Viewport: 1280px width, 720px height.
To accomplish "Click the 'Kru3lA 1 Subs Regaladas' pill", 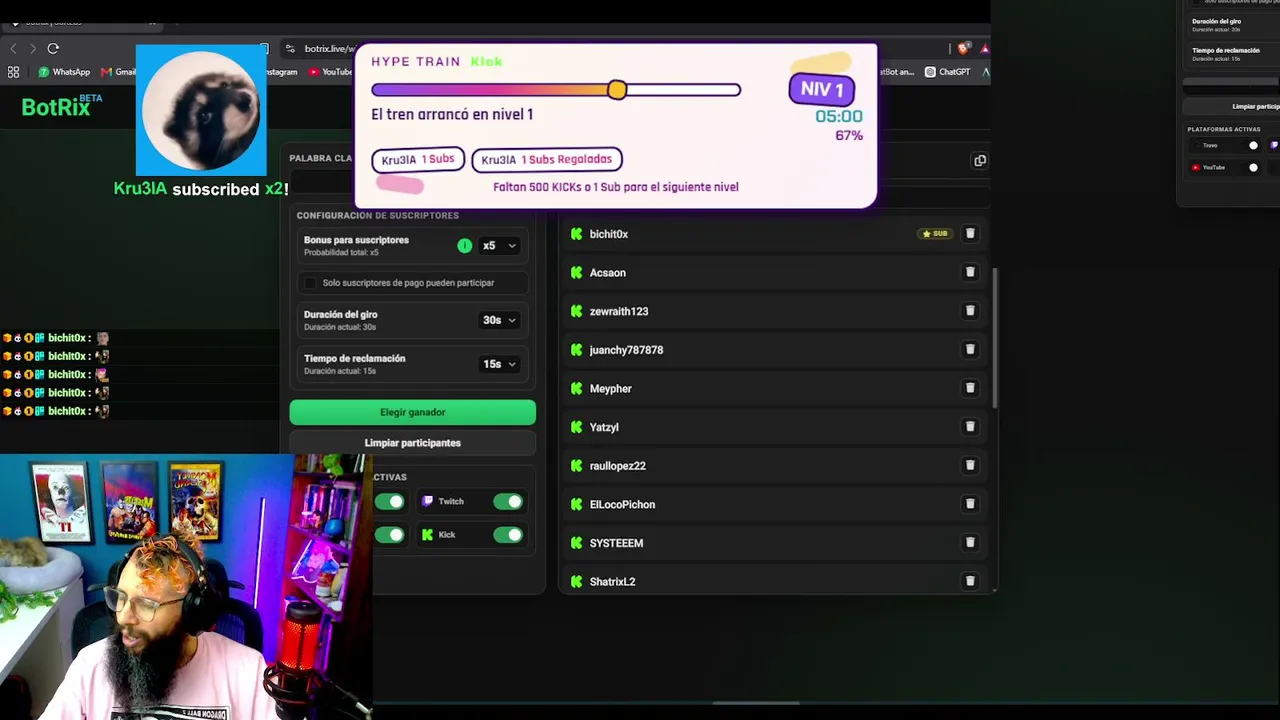I will click(547, 160).
